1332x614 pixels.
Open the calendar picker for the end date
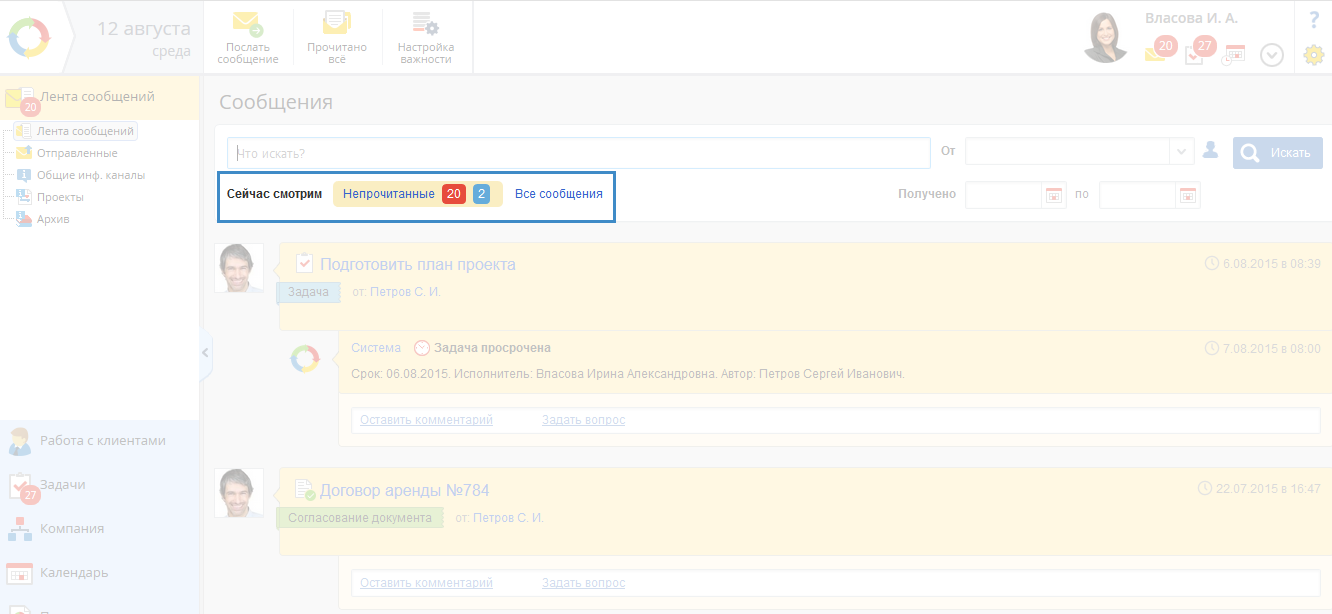click(x=1188, y=195)
